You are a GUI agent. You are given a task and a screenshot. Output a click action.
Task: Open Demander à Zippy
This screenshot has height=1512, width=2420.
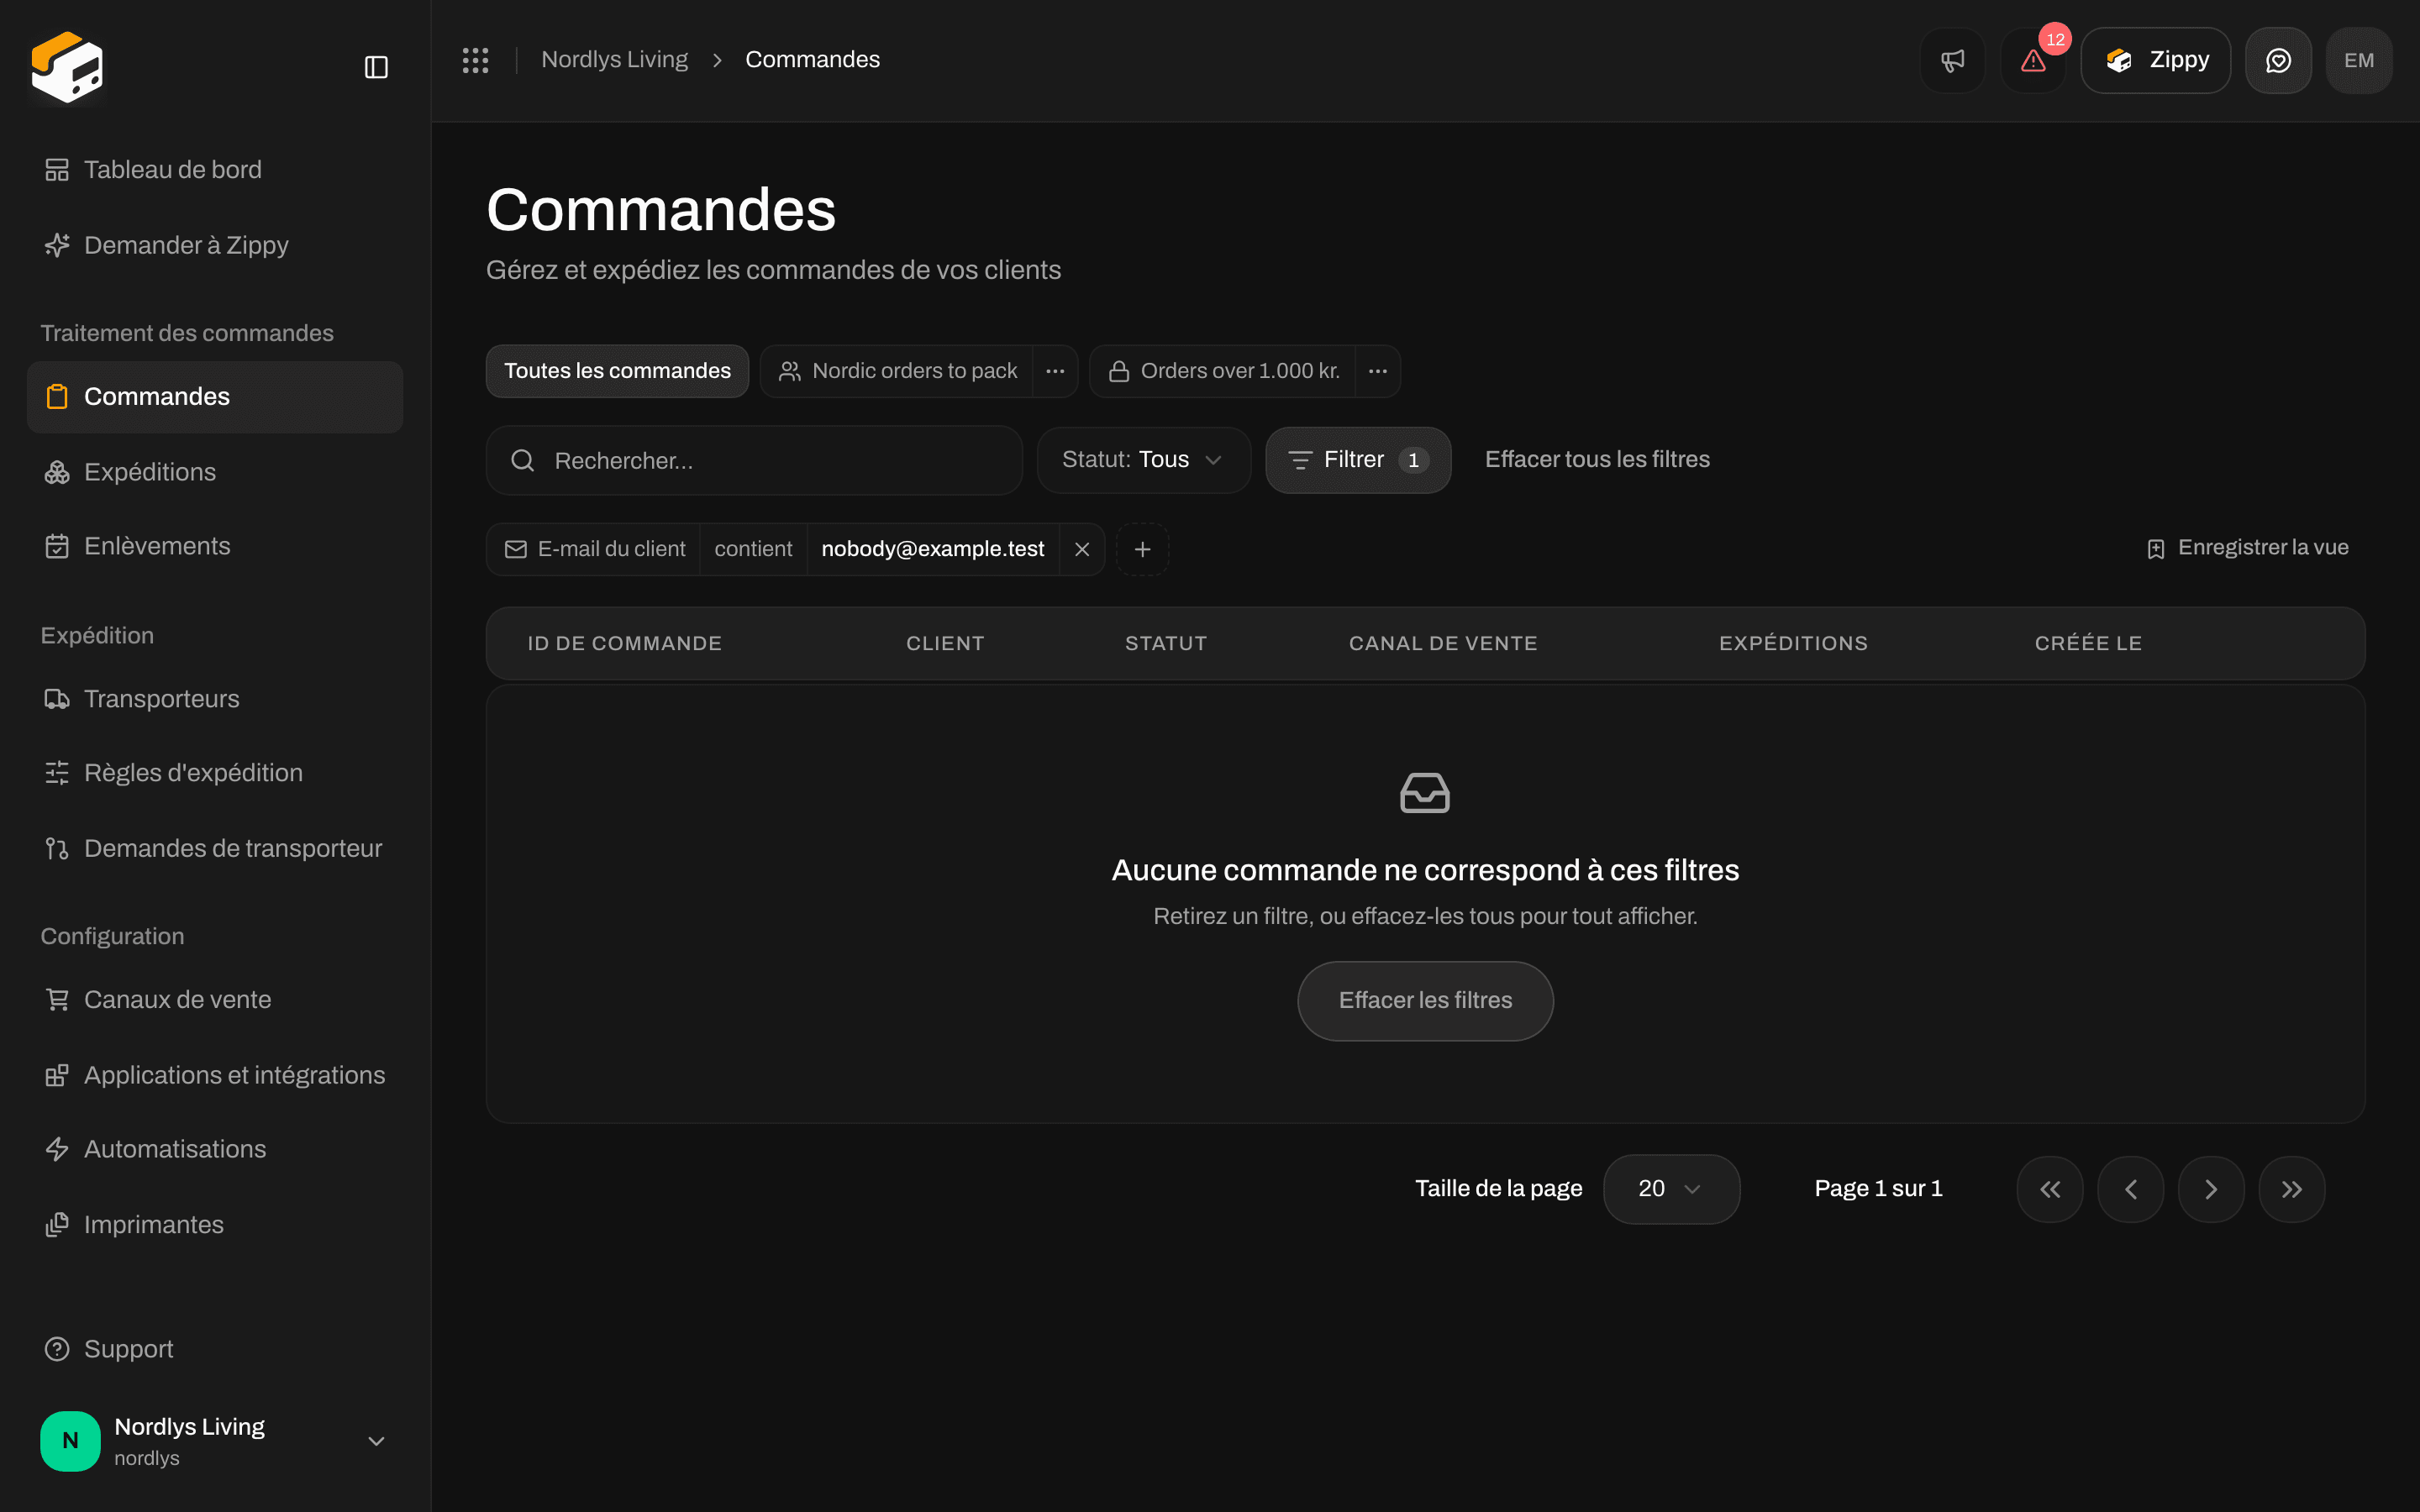[215, 245]
